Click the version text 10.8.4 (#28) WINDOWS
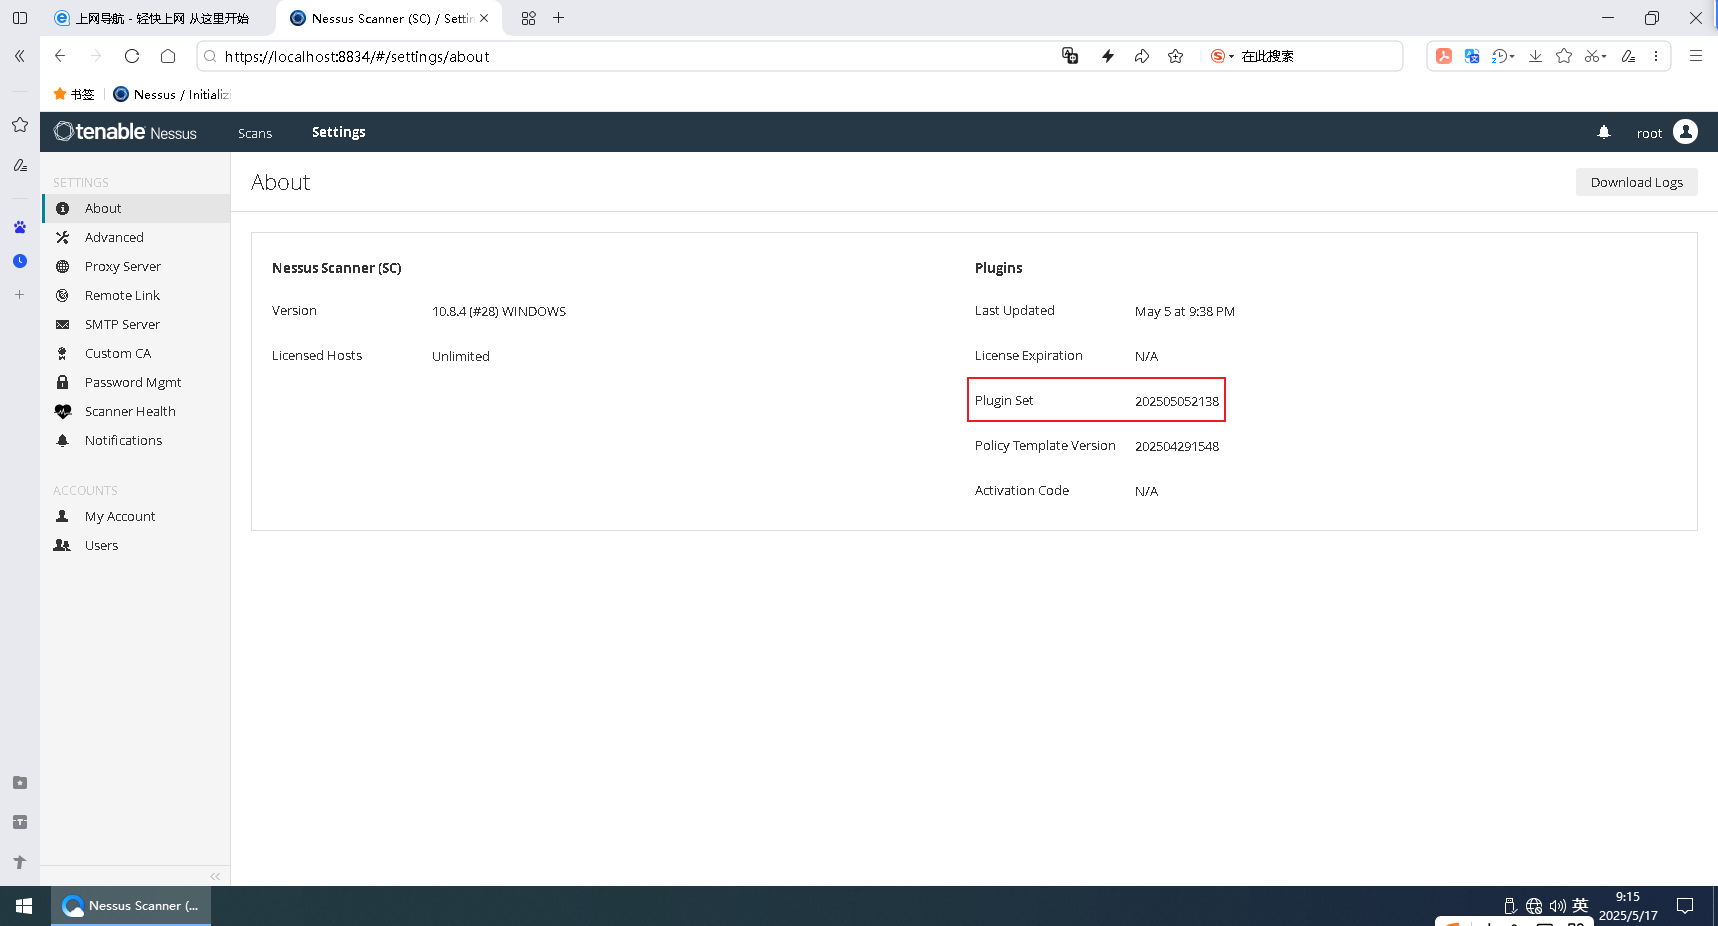 click(499, 311)
